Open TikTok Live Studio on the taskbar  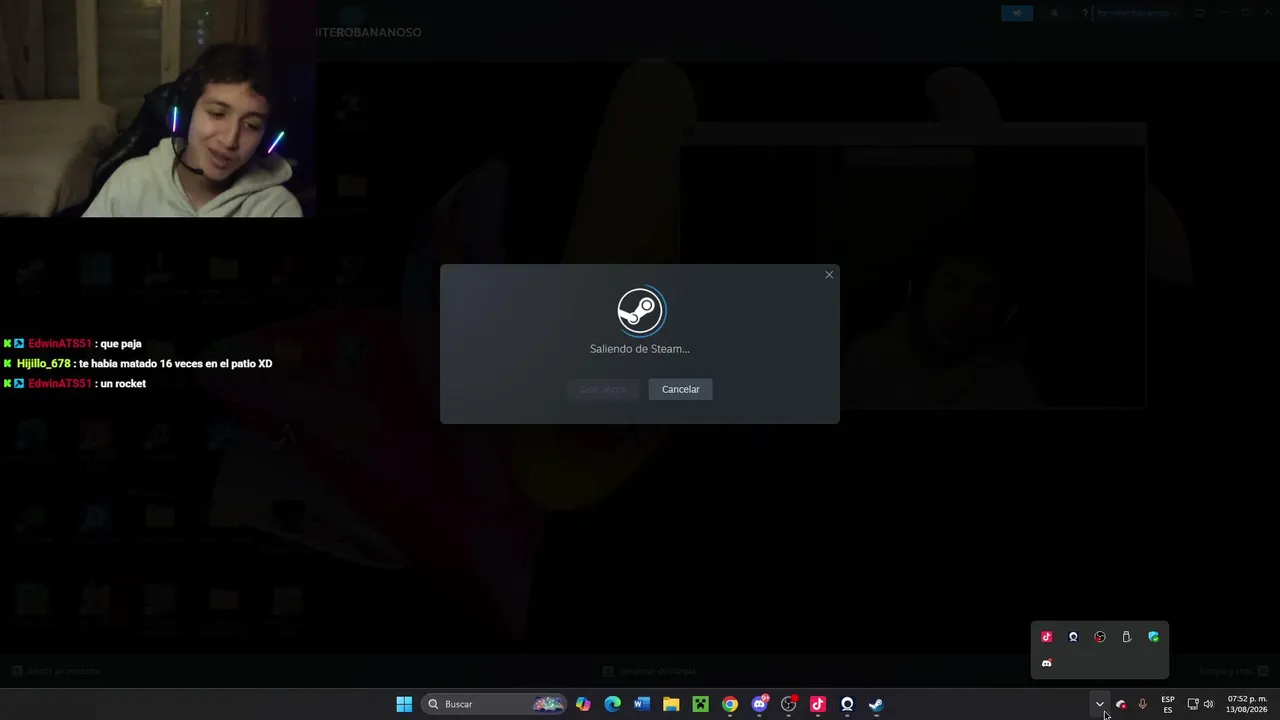pyautogui.click(x=818, y=704)
